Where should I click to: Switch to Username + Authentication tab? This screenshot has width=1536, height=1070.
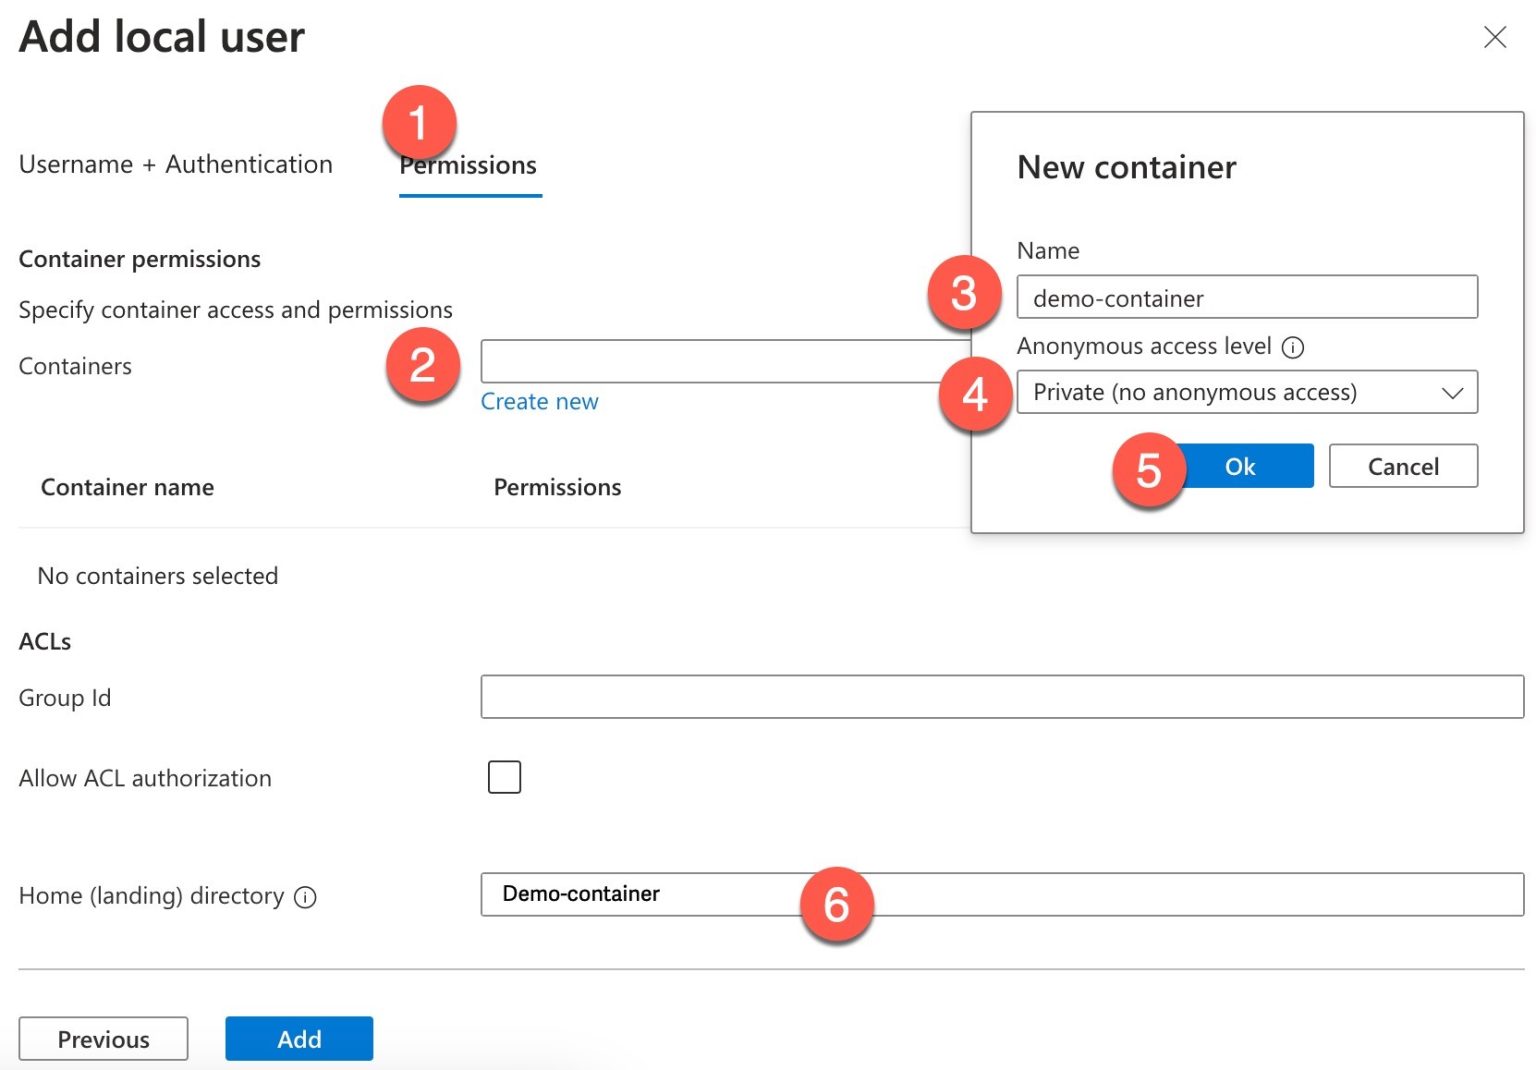point(176,165)
